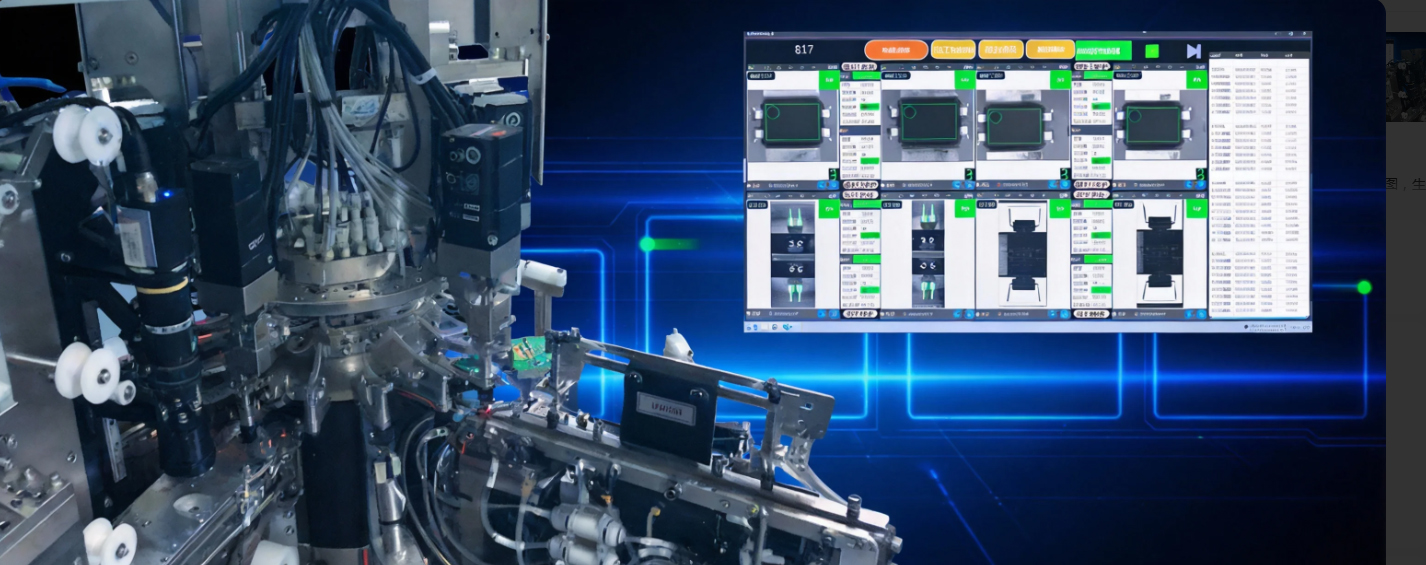Click the middle yellow toolbar button

coord(1001,50)
